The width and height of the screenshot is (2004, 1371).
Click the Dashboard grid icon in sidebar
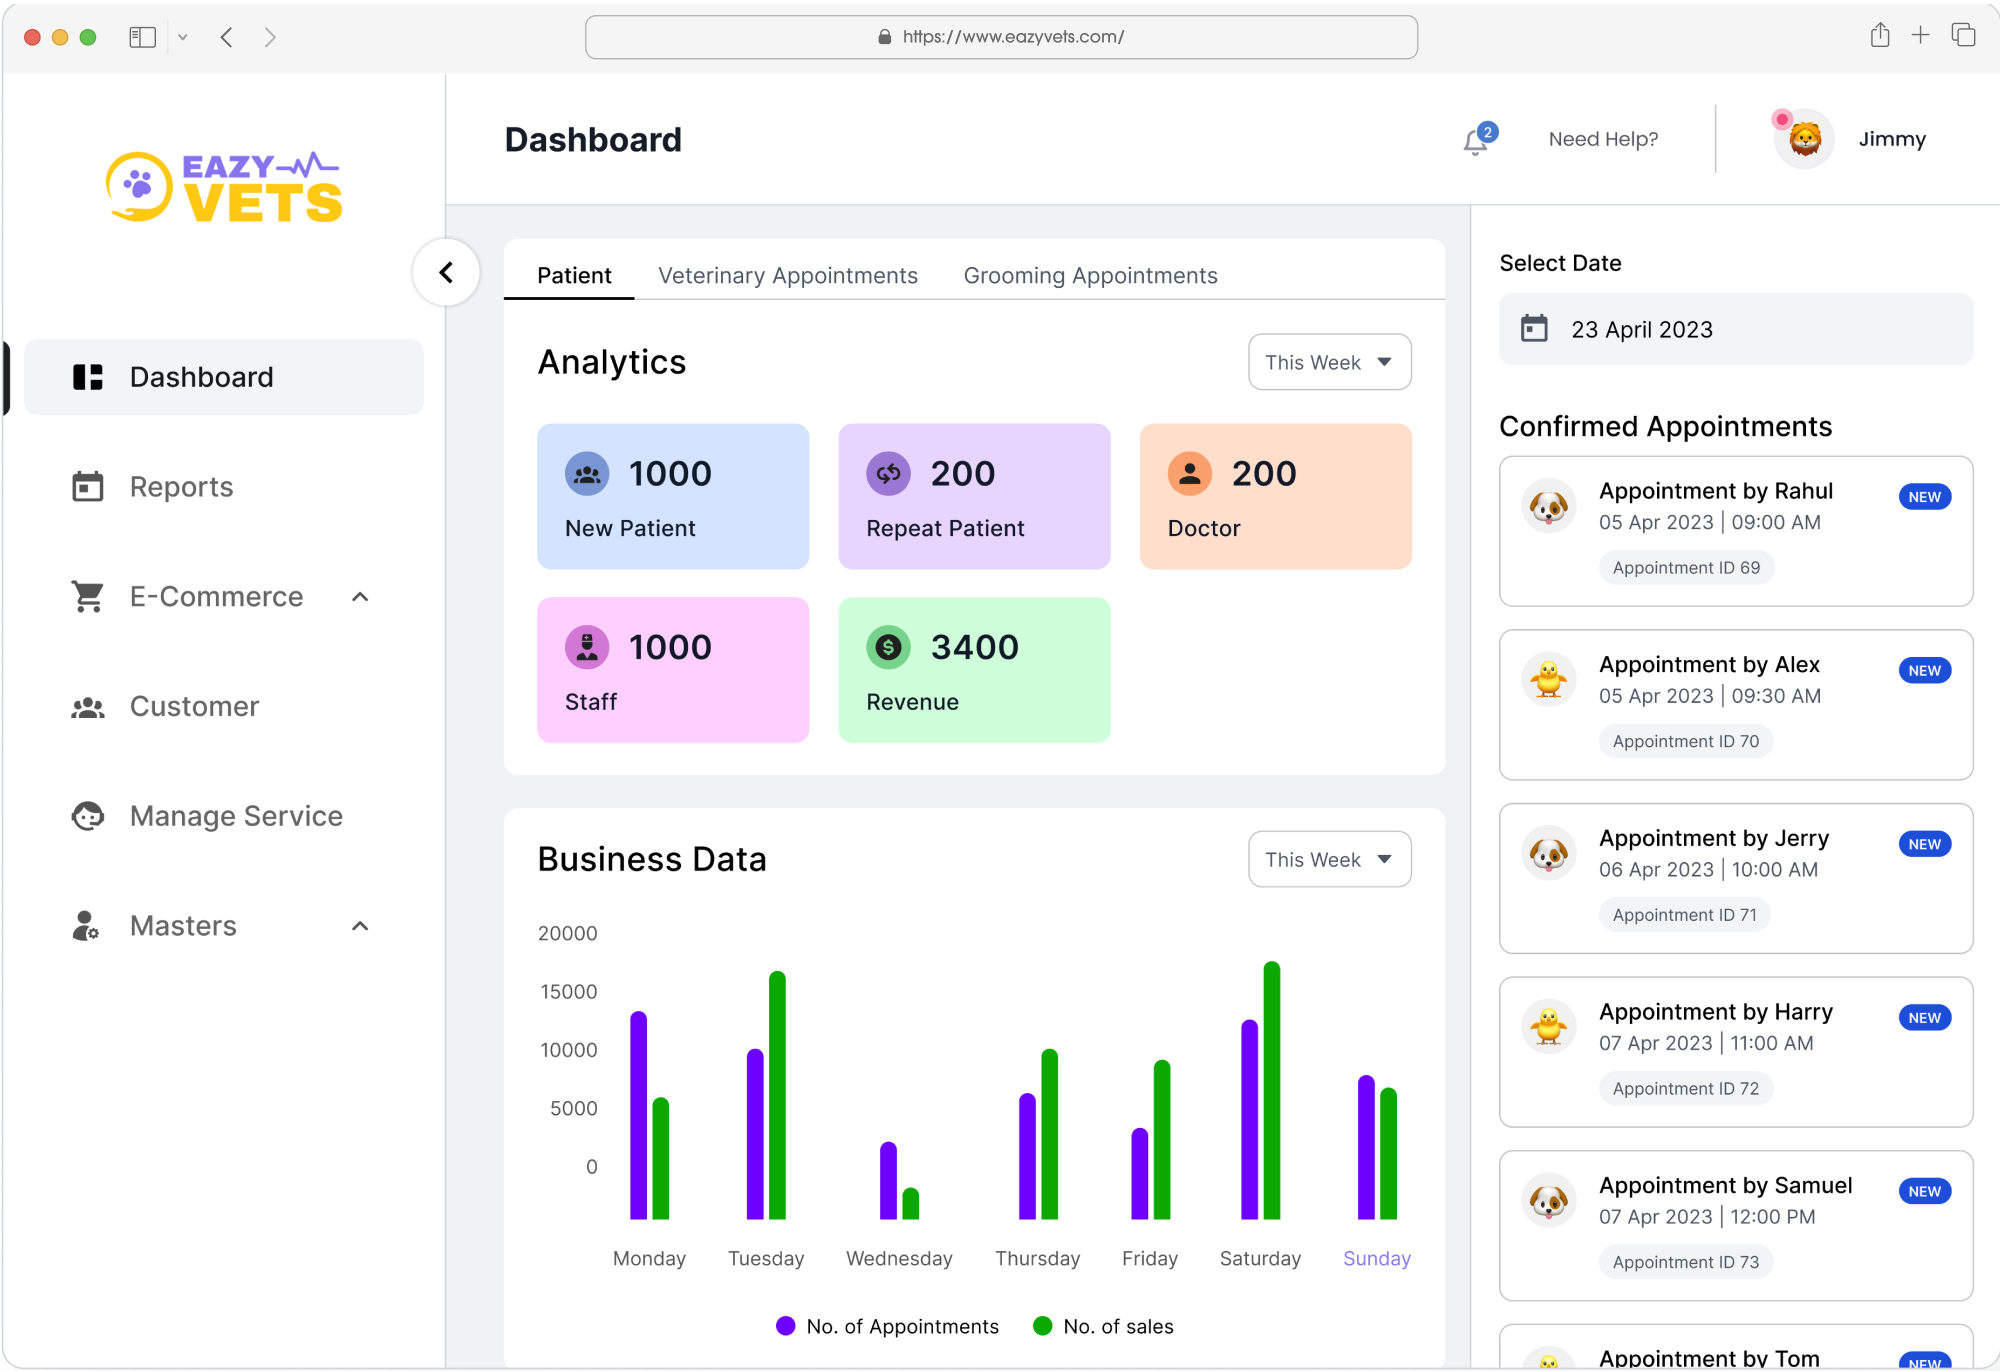[x=88, y=377]
